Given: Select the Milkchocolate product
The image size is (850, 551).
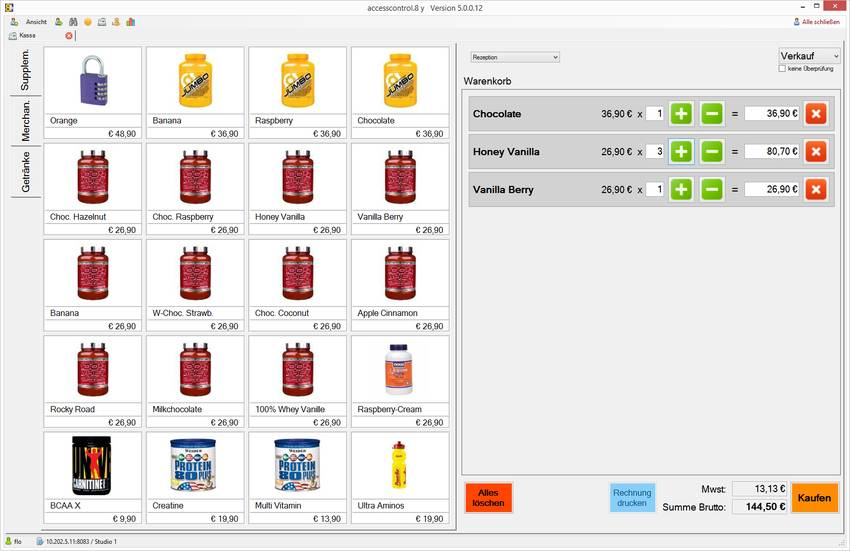Looking at the screenshot, I should point(195,382).
